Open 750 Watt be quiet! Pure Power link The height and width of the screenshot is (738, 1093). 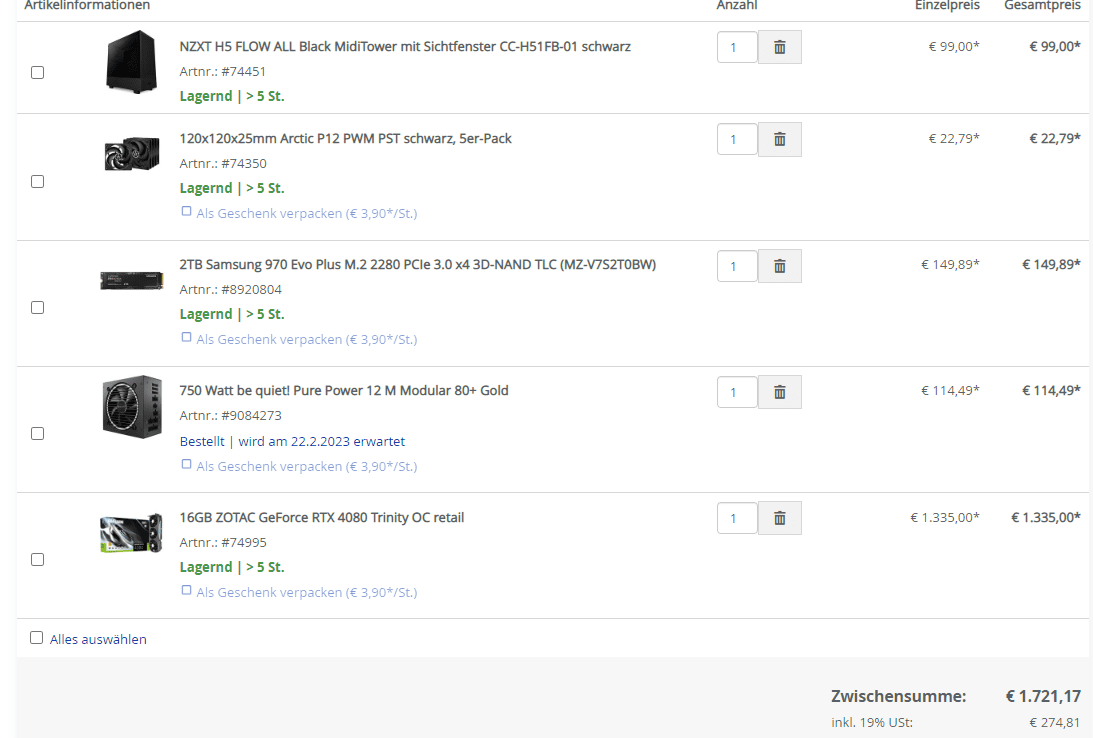(x=344, y=391)
